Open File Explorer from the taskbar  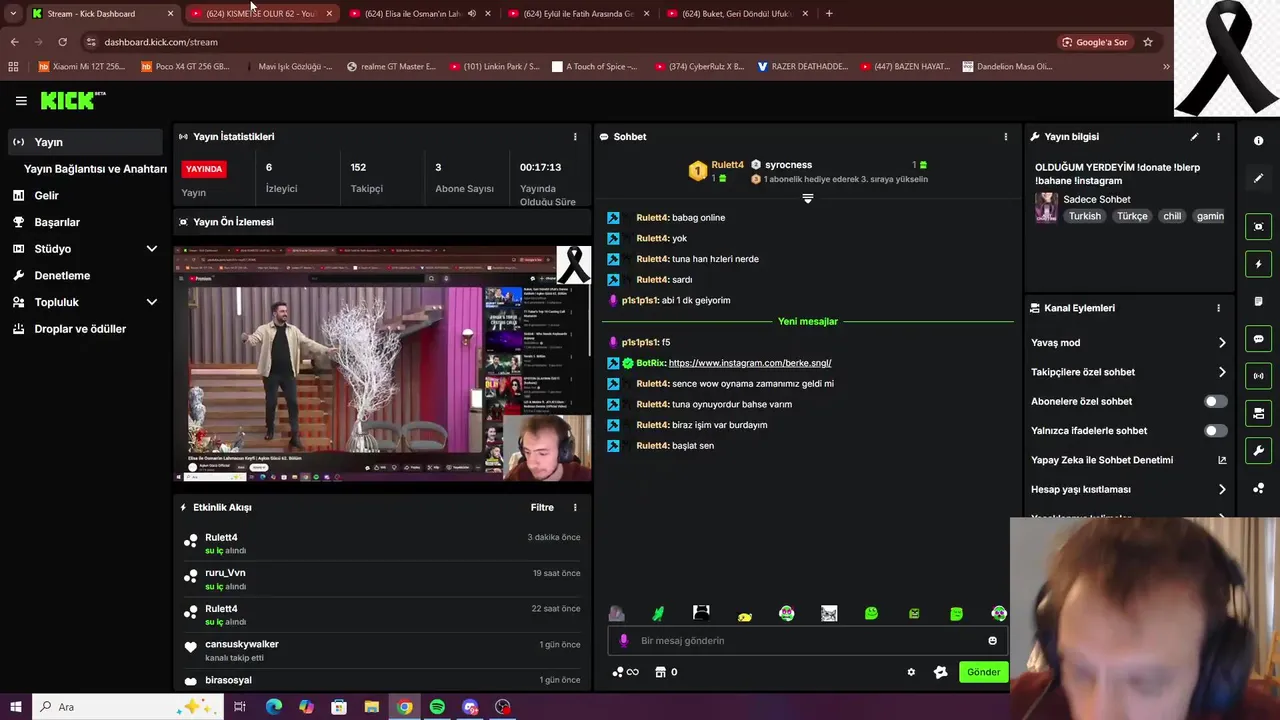click(x=371, y=707)
